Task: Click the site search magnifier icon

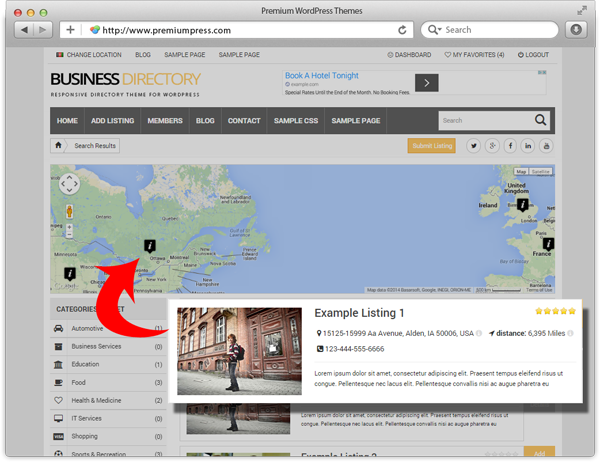Action: pos(541,121)
